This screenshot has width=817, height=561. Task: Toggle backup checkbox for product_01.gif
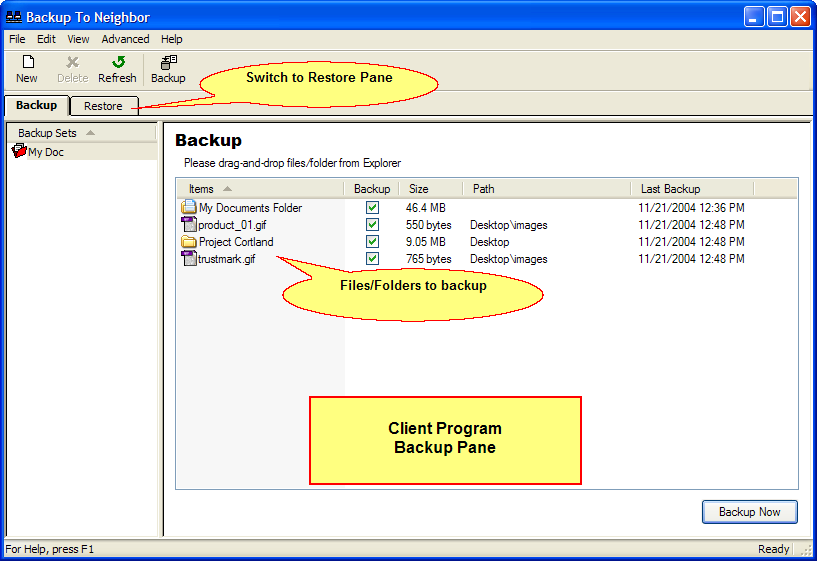click(x=372, y=225)
